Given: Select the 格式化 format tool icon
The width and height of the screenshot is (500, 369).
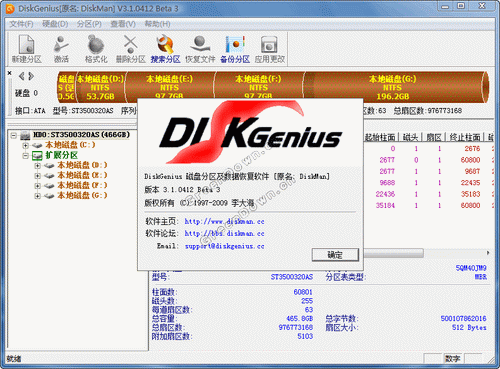Looking at the screenshot, I should click(96, 49).
